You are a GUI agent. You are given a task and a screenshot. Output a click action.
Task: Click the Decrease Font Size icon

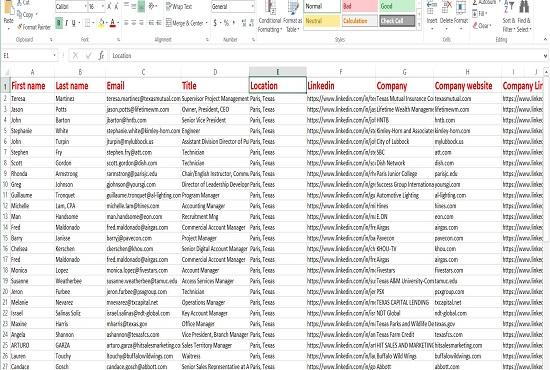coord(116,6)
